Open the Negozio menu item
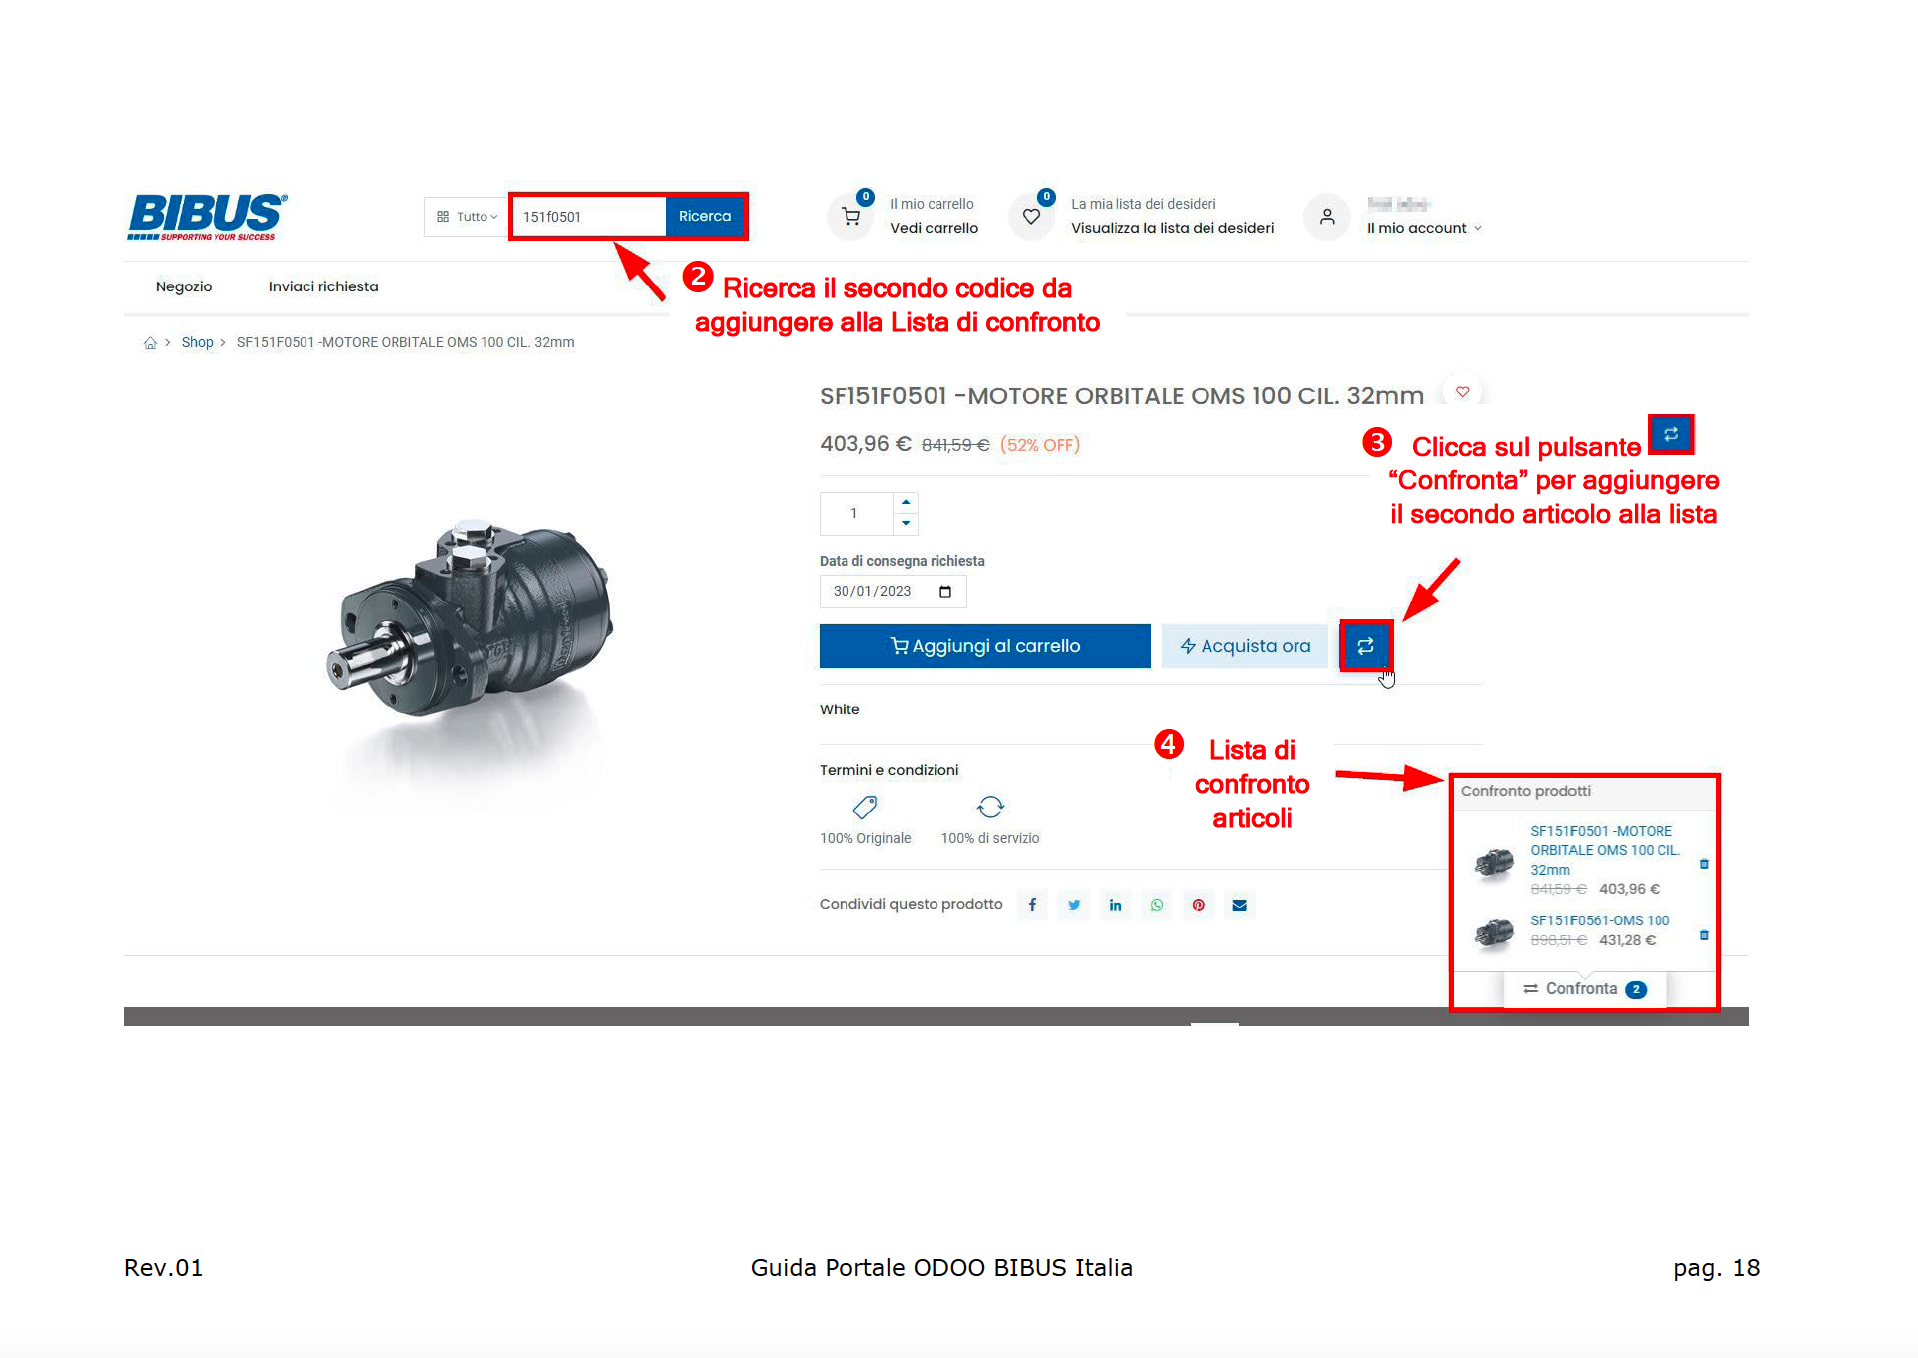The image size is (1918, 1358). click(x=184, y=287)
